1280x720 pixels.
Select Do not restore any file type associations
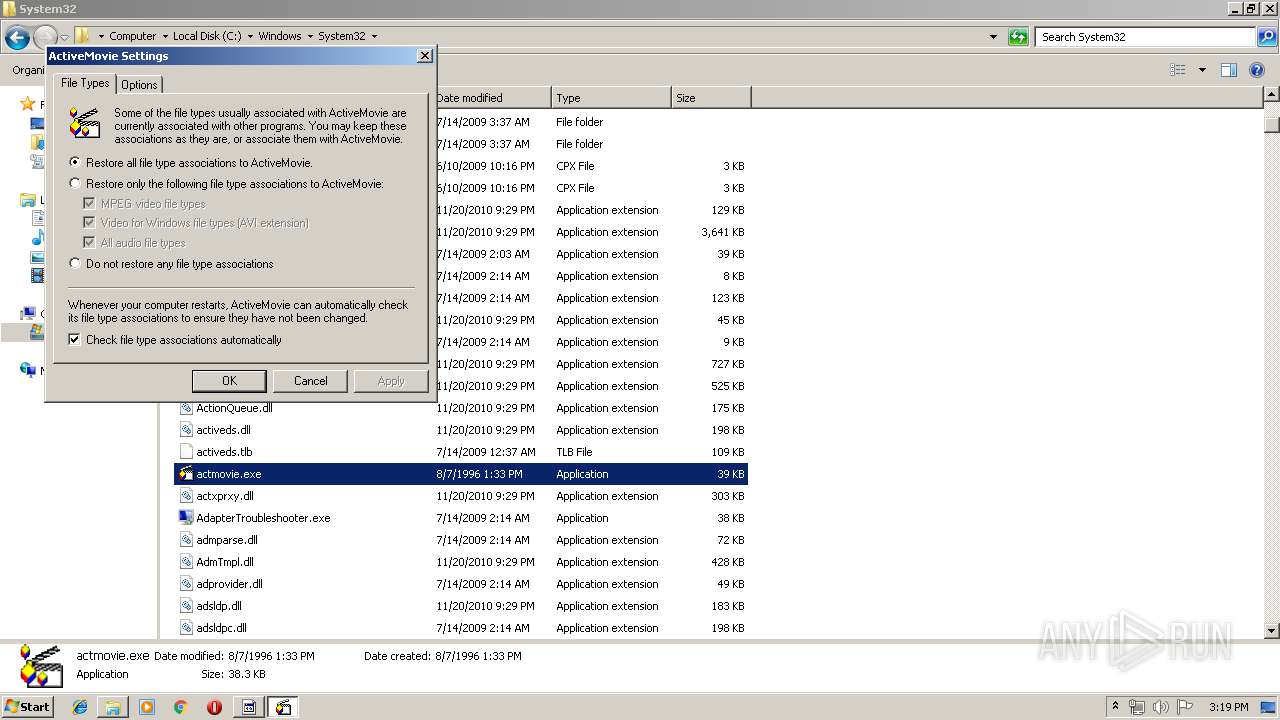pyautogui.click(x=75, y=263)
